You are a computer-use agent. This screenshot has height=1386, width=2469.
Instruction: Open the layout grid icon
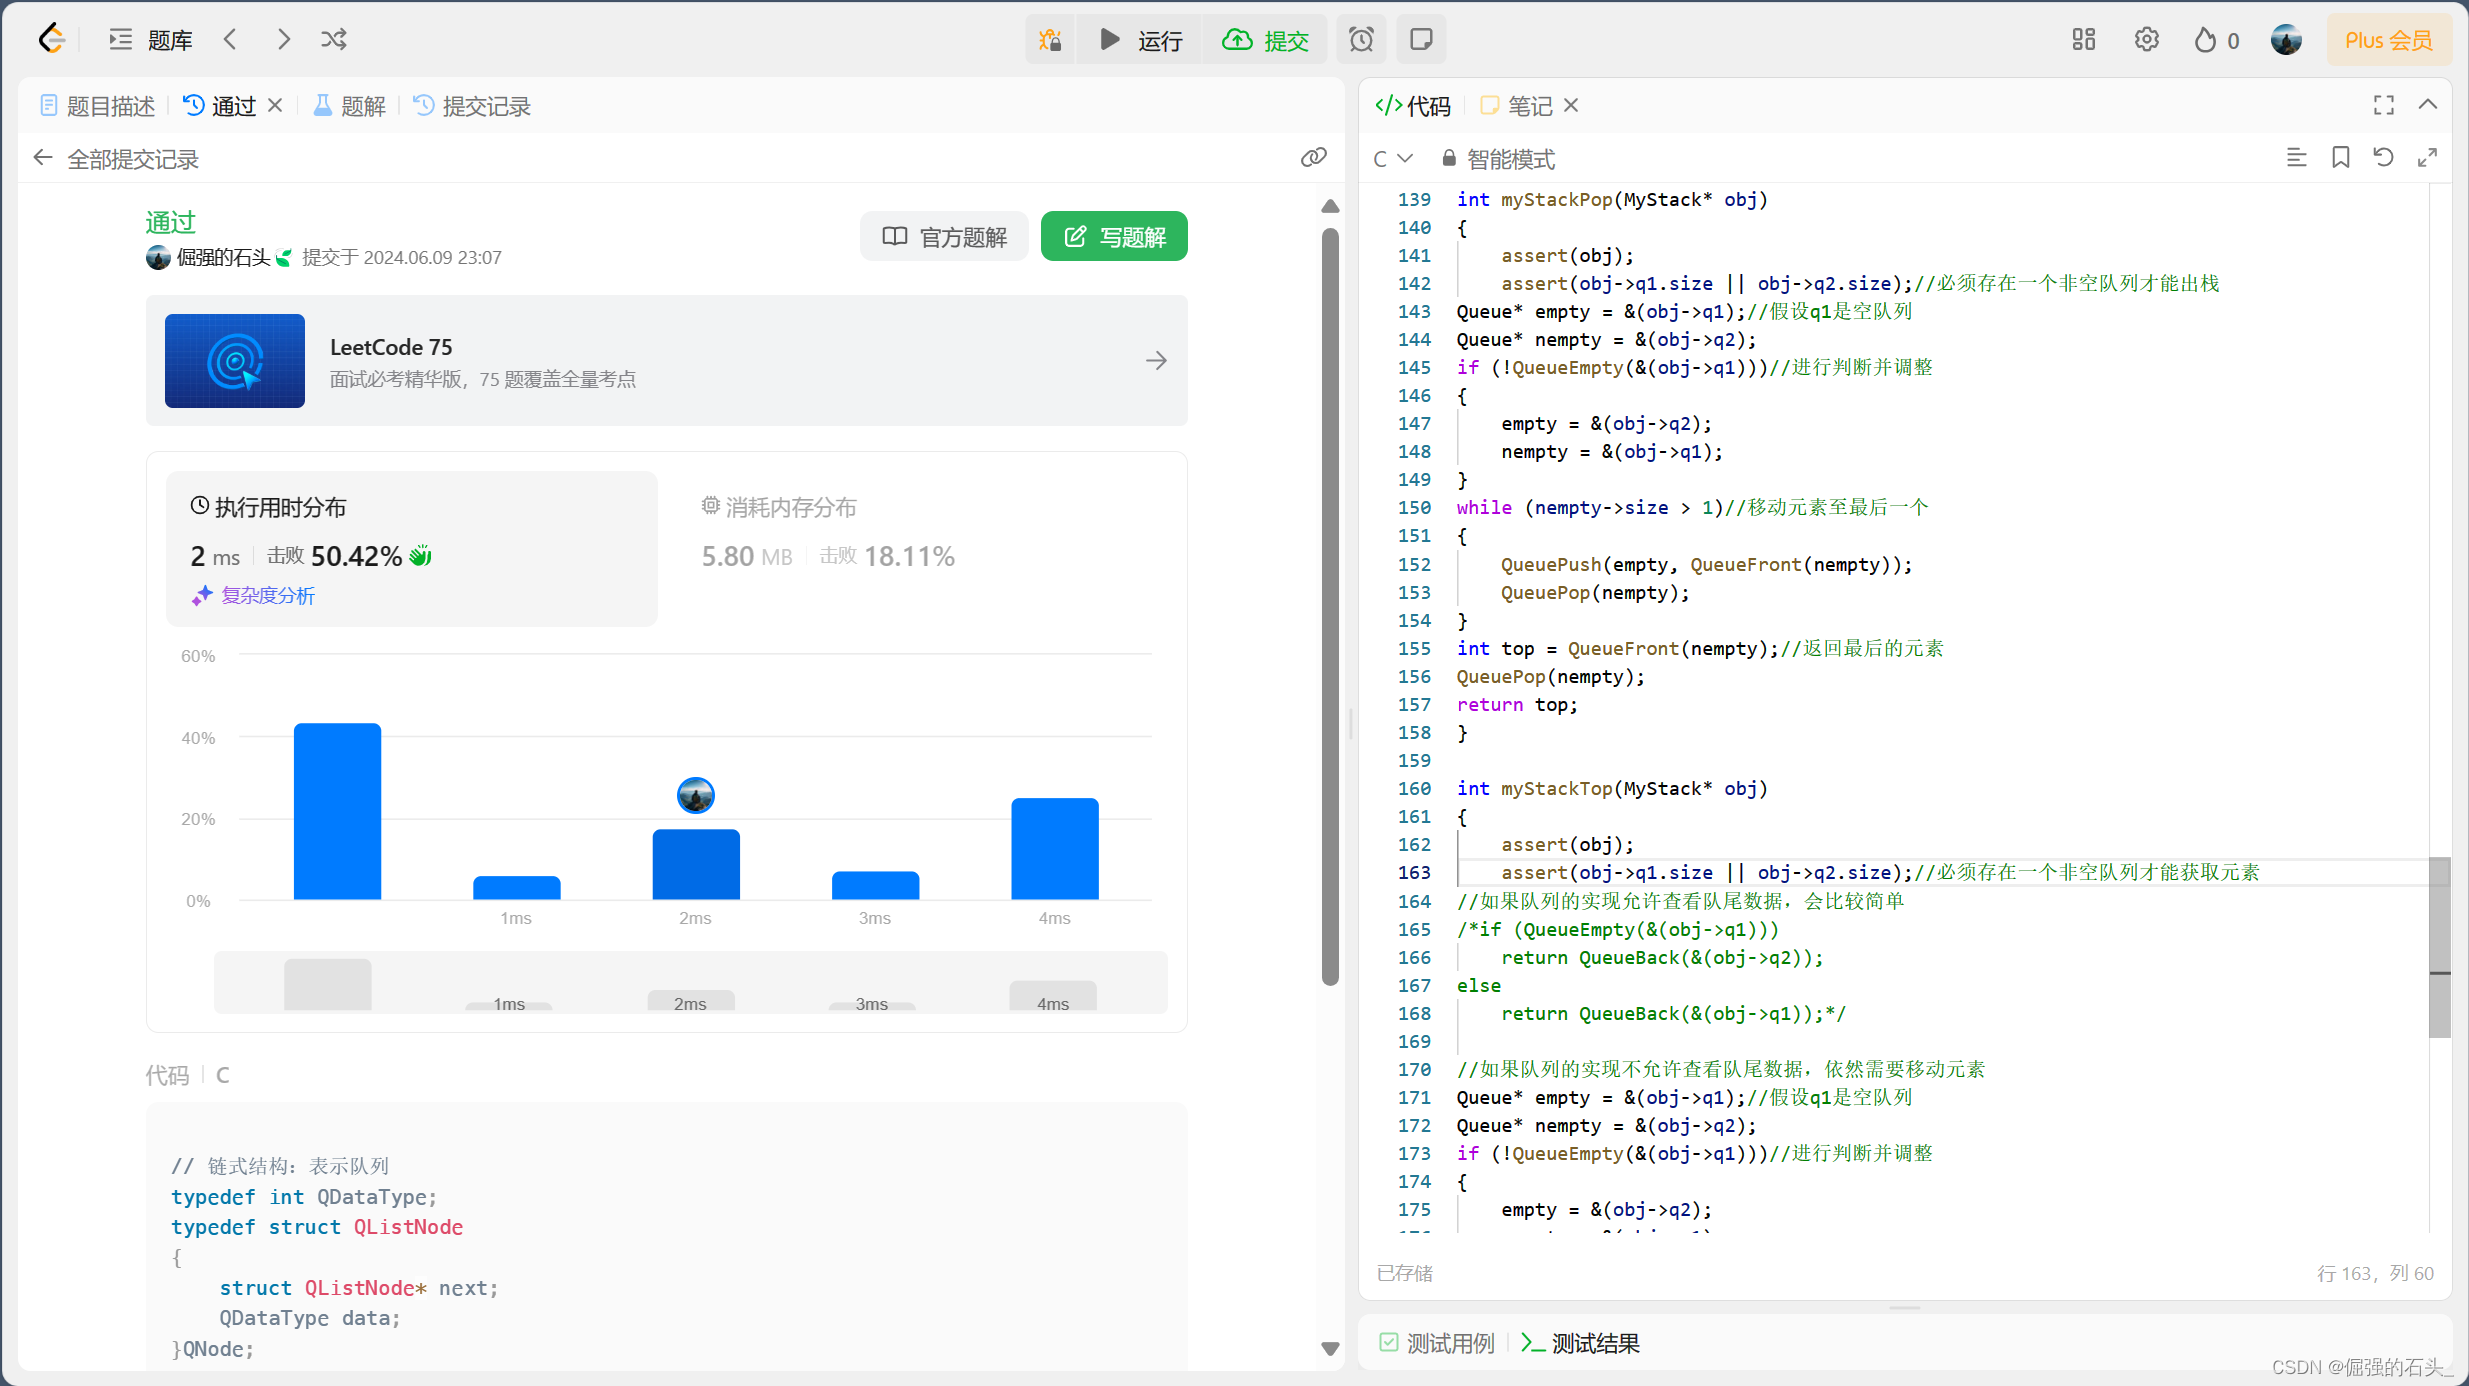click(x=2084, y=40)
